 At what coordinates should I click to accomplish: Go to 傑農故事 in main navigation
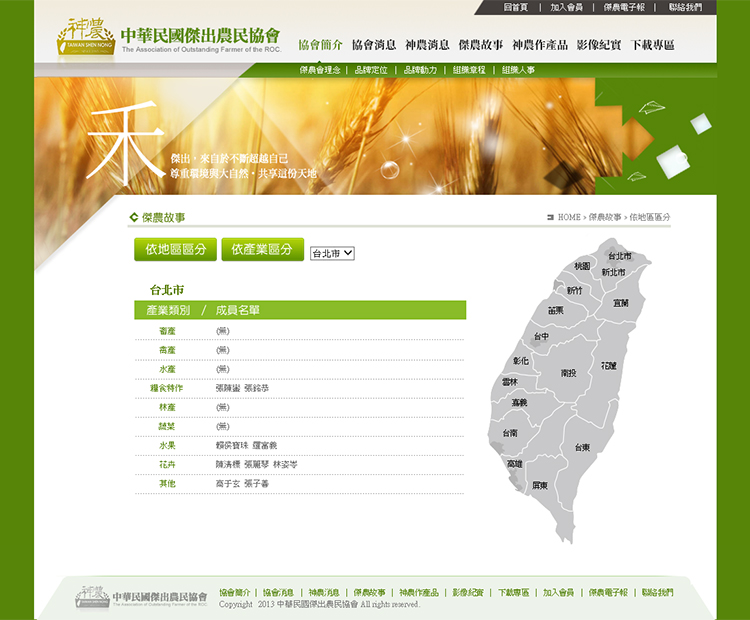(480, 45)
